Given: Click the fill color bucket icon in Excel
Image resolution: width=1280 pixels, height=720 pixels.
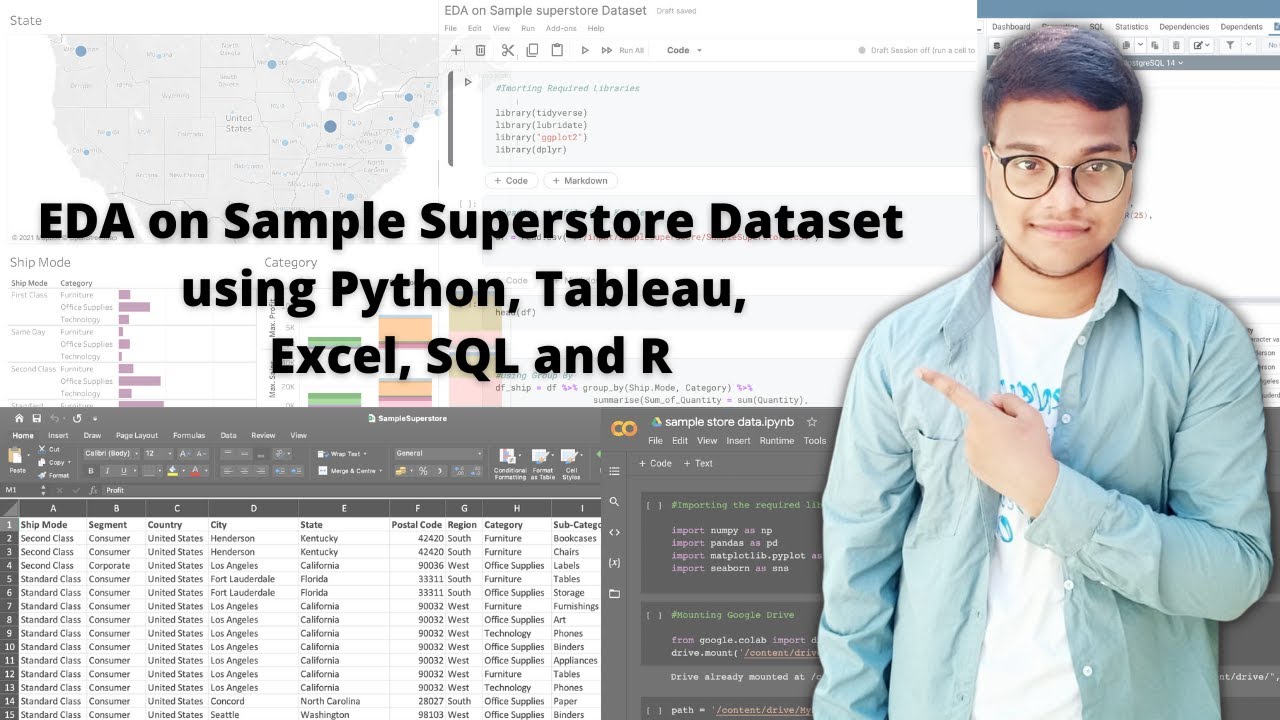Looking at the screenshot, I should (173, 471).
